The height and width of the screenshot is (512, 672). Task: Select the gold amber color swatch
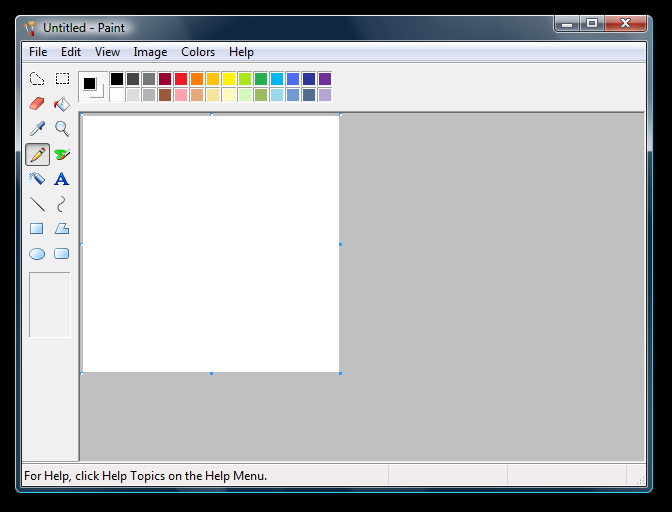(213, 79)
